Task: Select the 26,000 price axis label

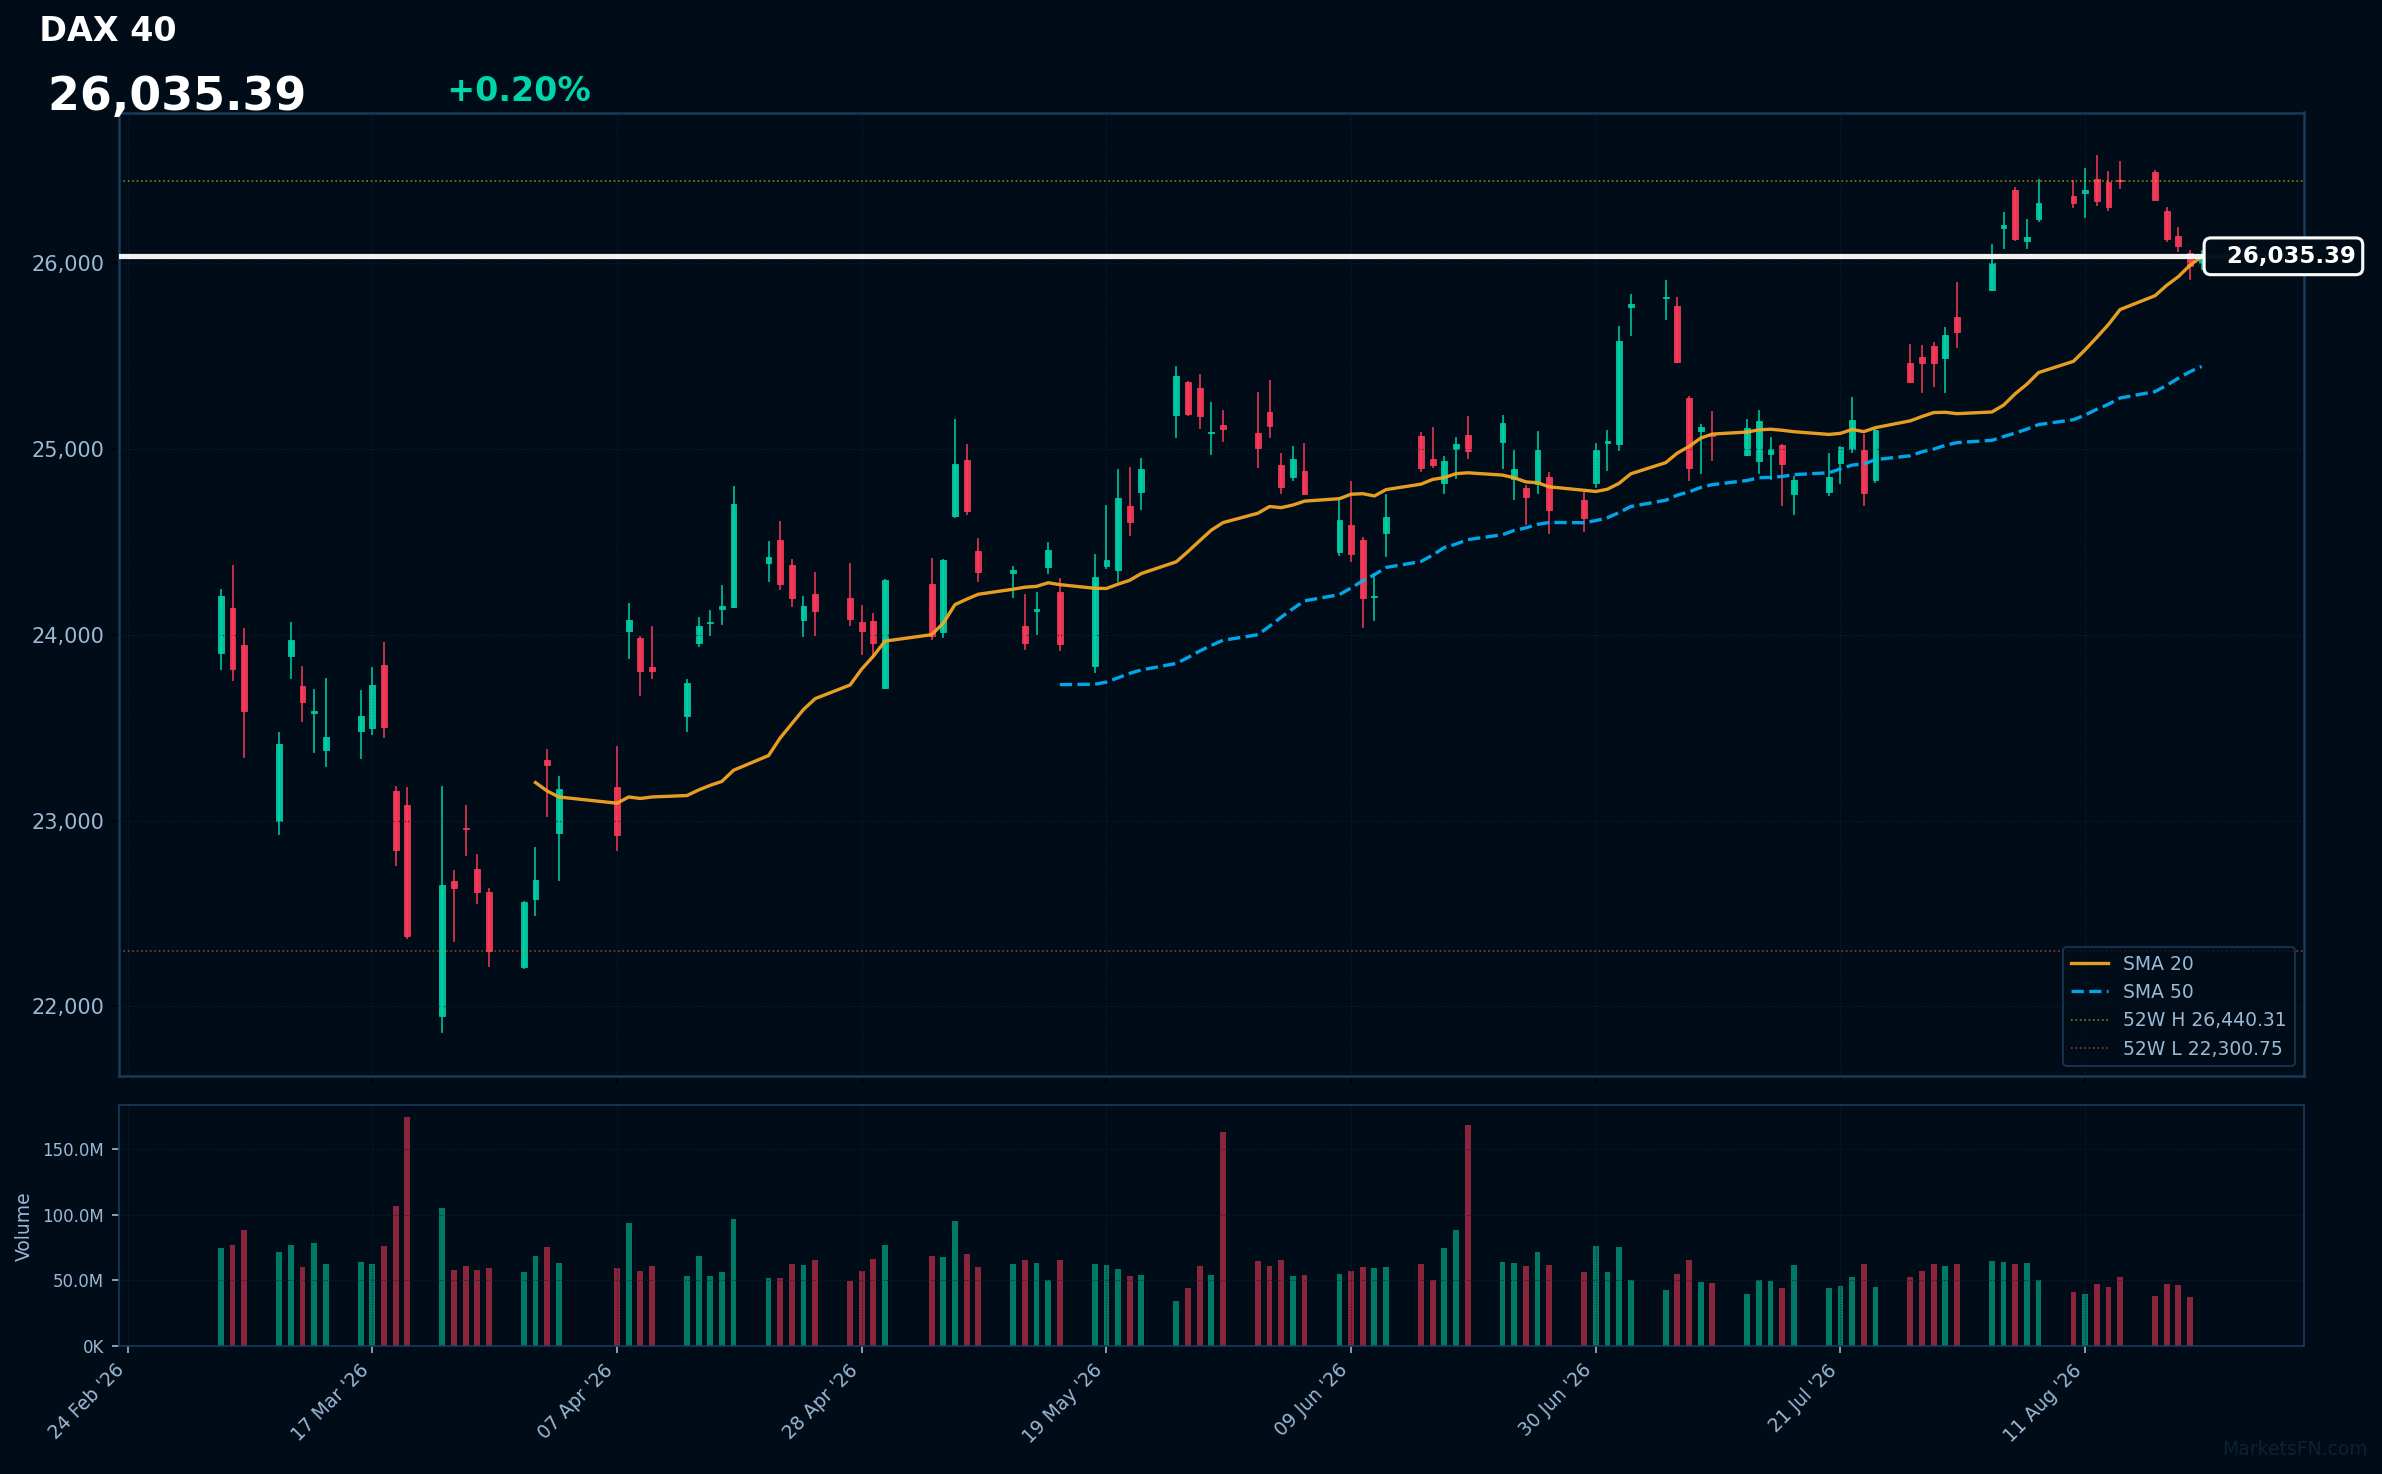Action: click(68, 264)
